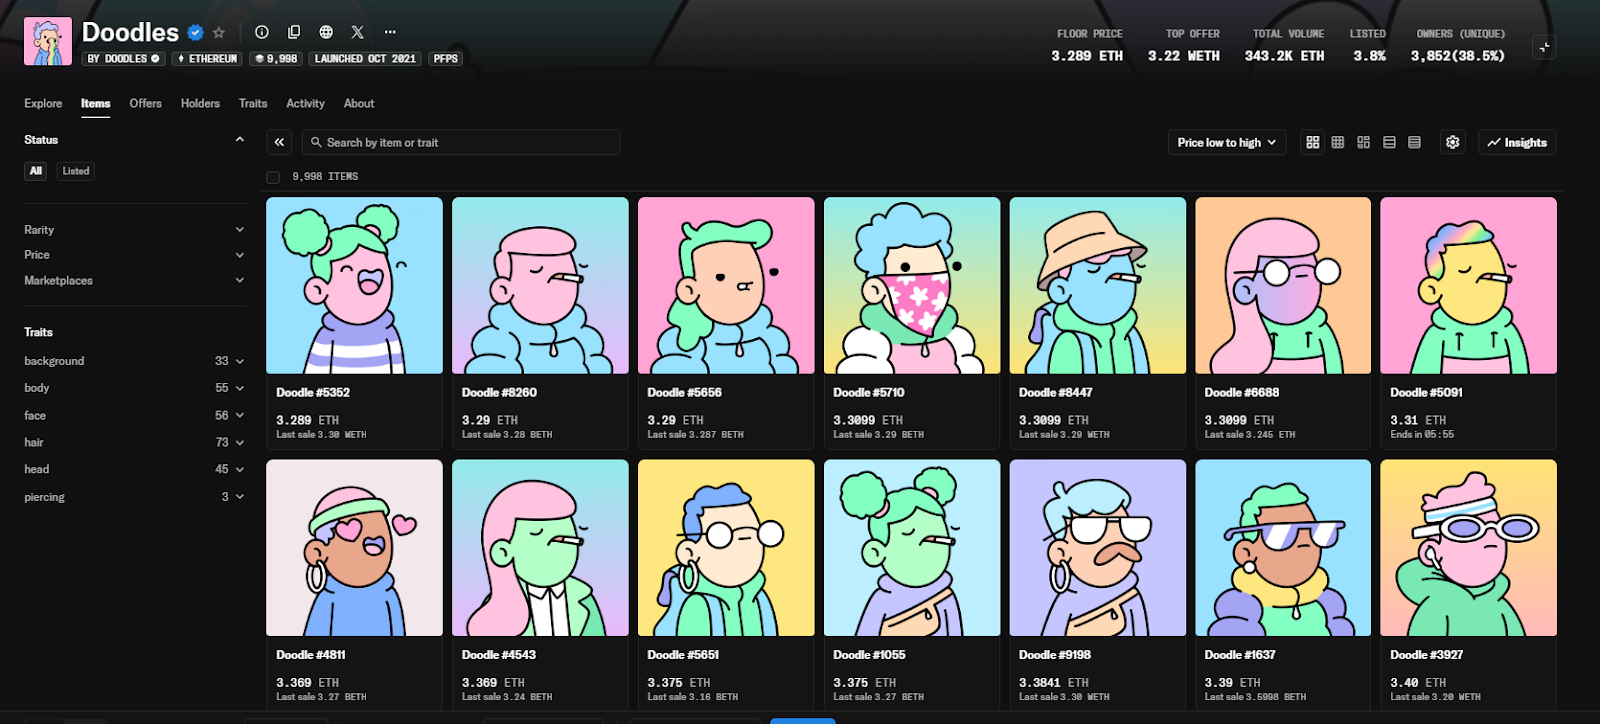Open the Price low to high sort dropdown
This screenshot has height=724, width=1600.
point(1226,143)
